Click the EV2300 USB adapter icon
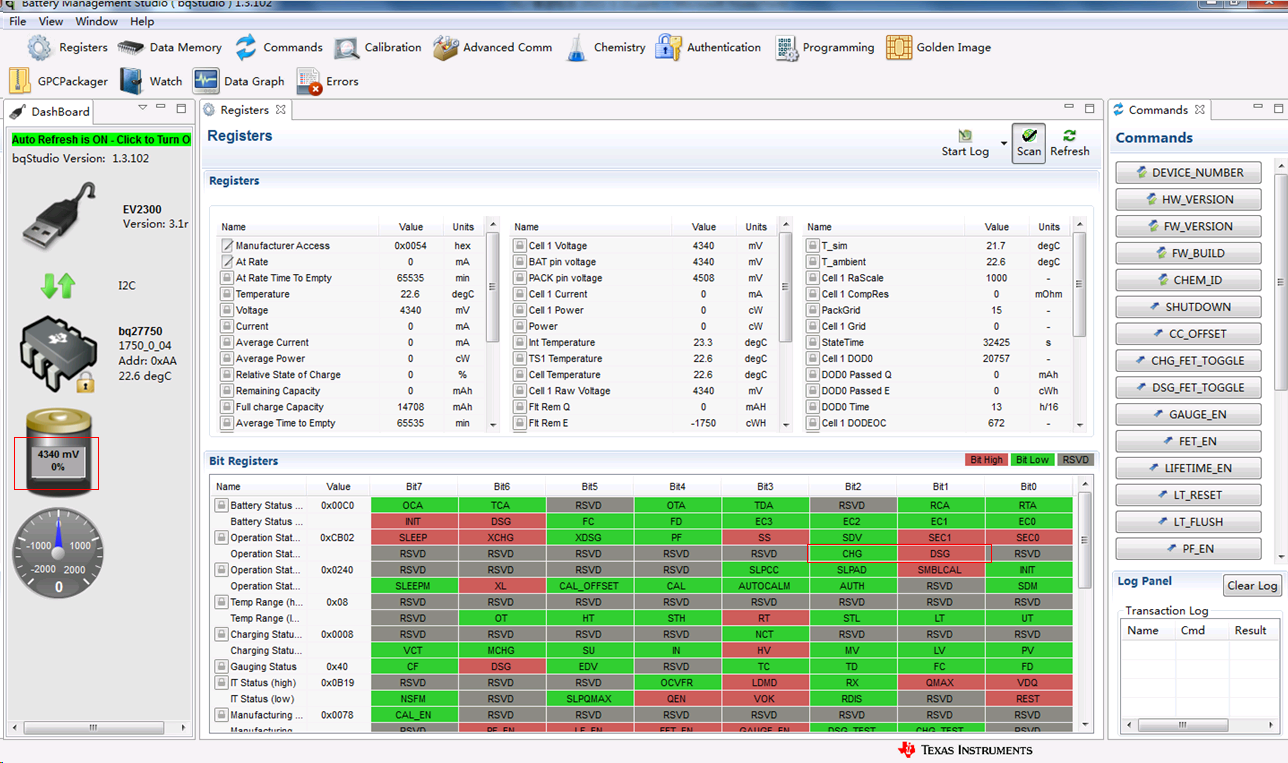1288x763 pixels. [60, 217]
